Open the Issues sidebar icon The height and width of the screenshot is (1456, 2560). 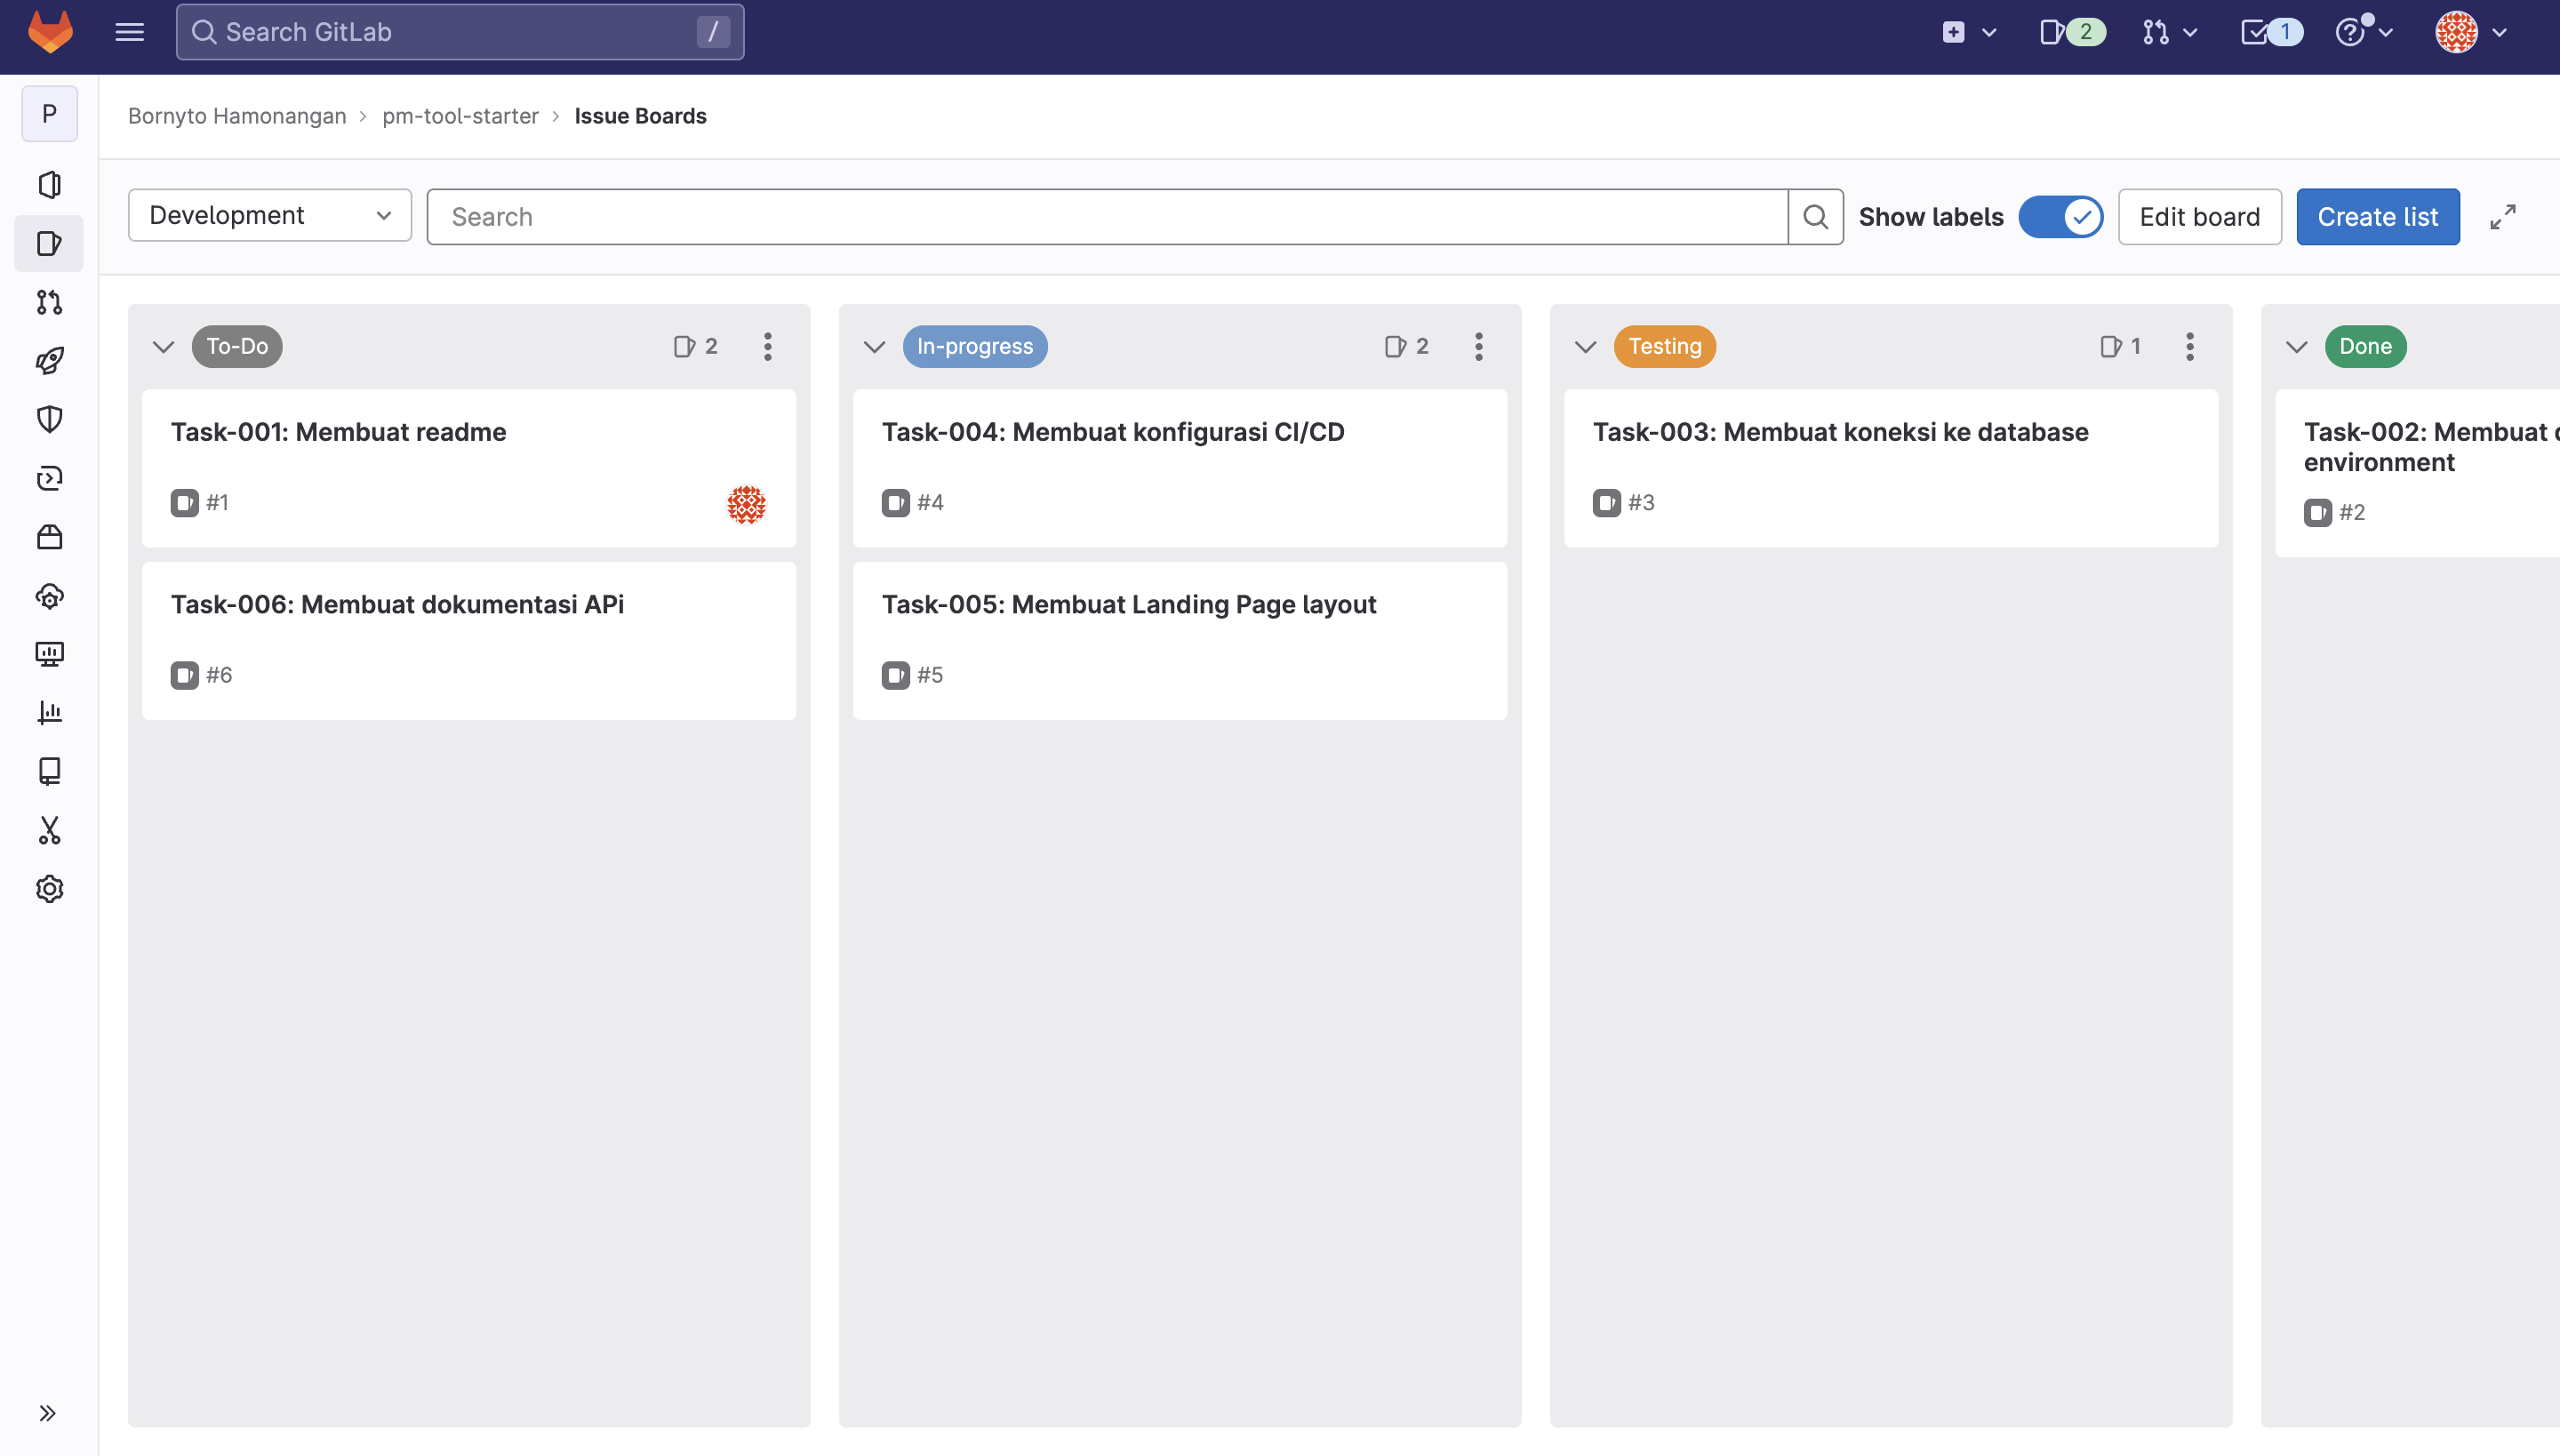[x=47, y=241]
